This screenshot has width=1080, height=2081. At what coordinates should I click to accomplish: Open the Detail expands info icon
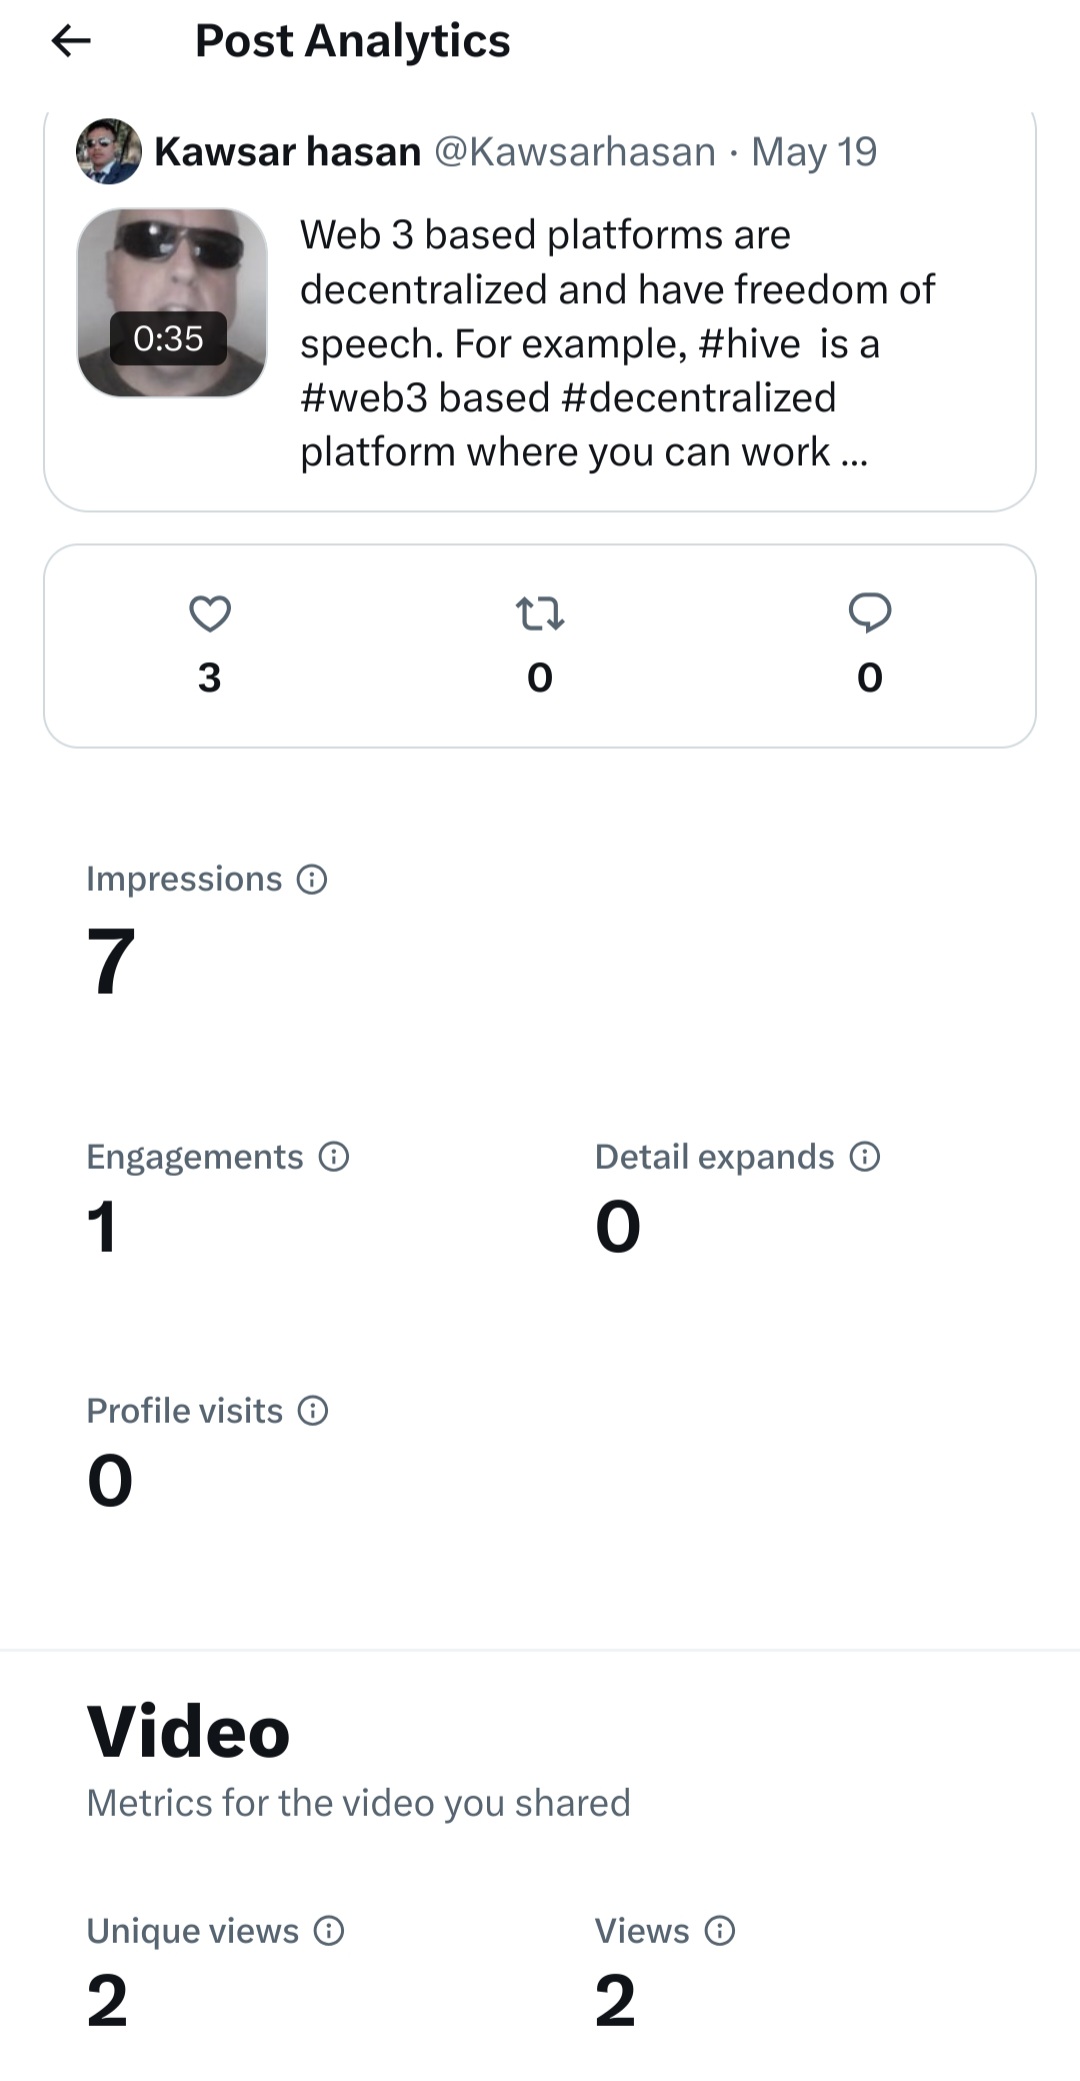(865, 1157)
